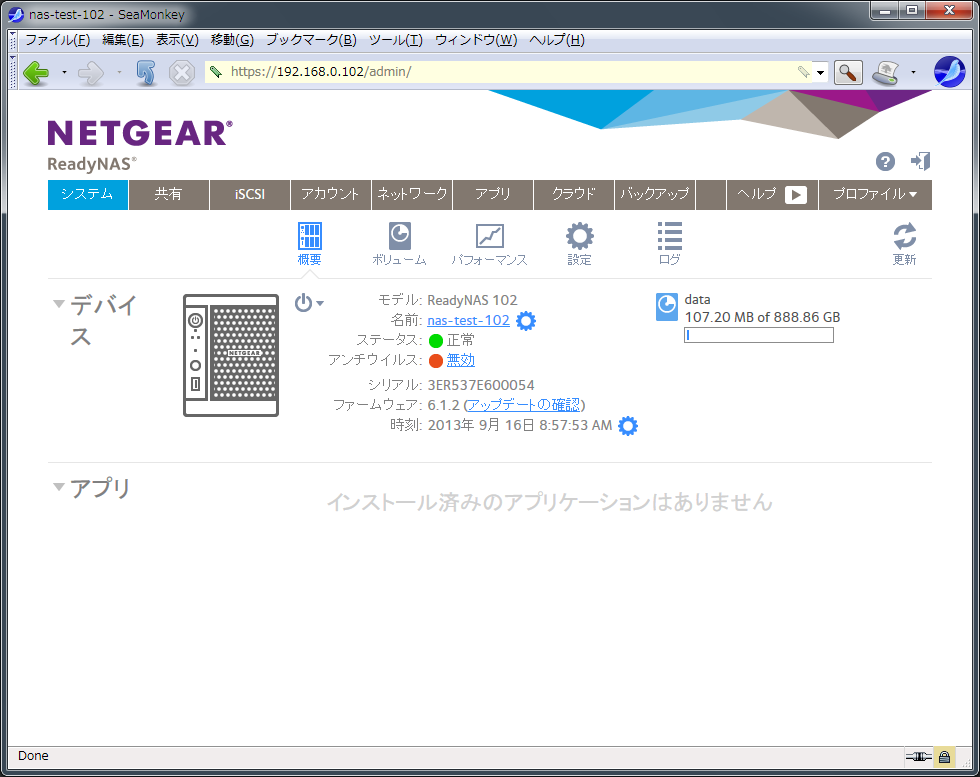Click the feed tag icon in the address bar

[x=804, y=72]
